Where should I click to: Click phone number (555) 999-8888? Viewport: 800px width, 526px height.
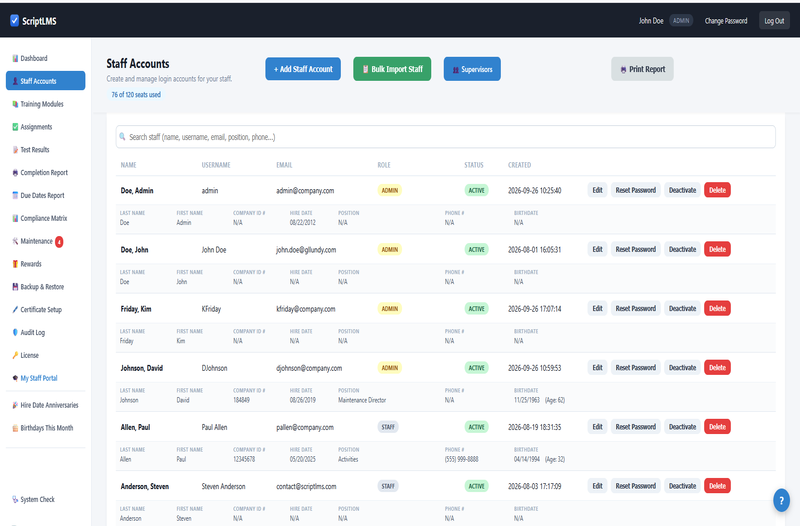click(x=462, y=459)
